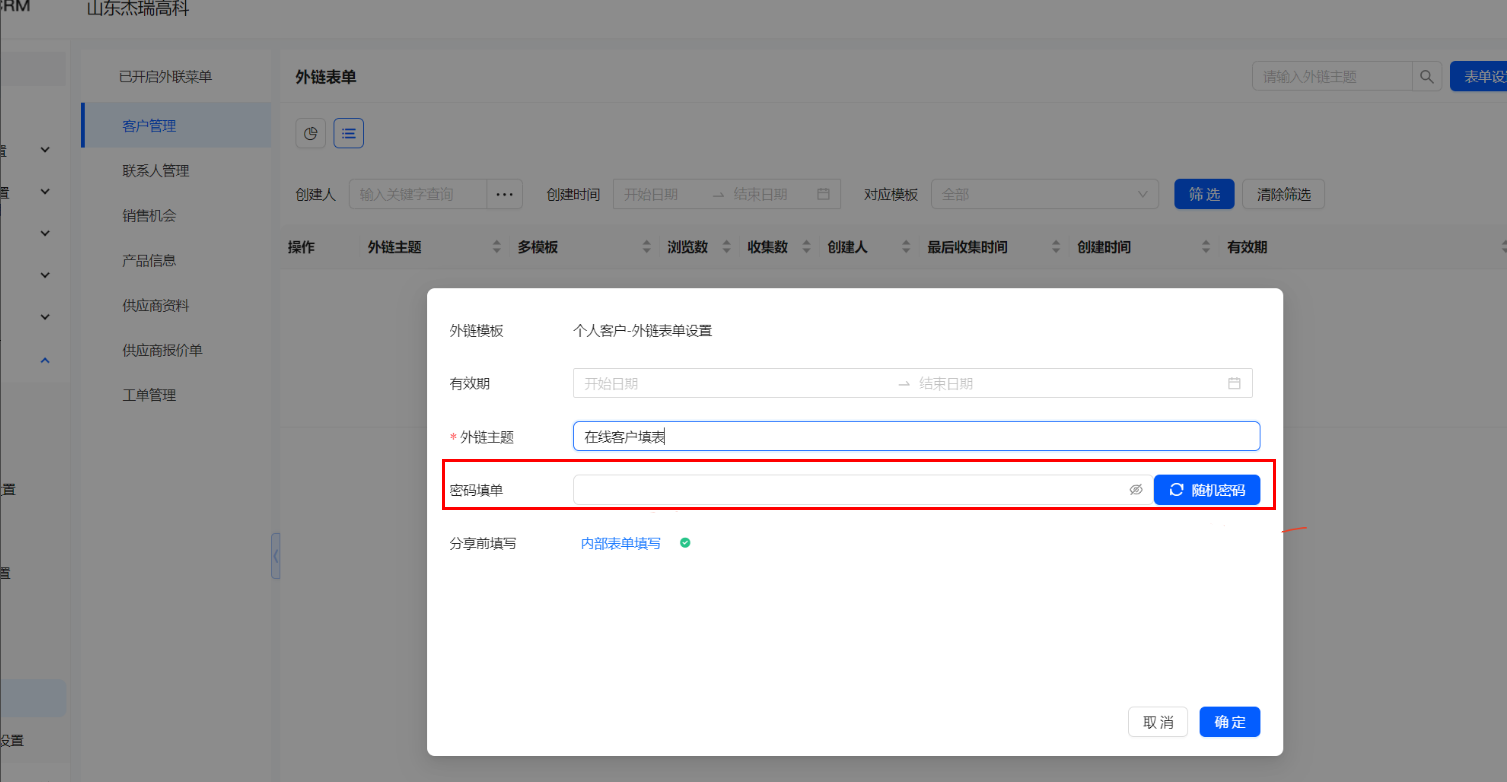This screenshot has width=1507, height=782.
Task: Click calendar icon in 有效期 field
Action: (x=1234, y=383)
